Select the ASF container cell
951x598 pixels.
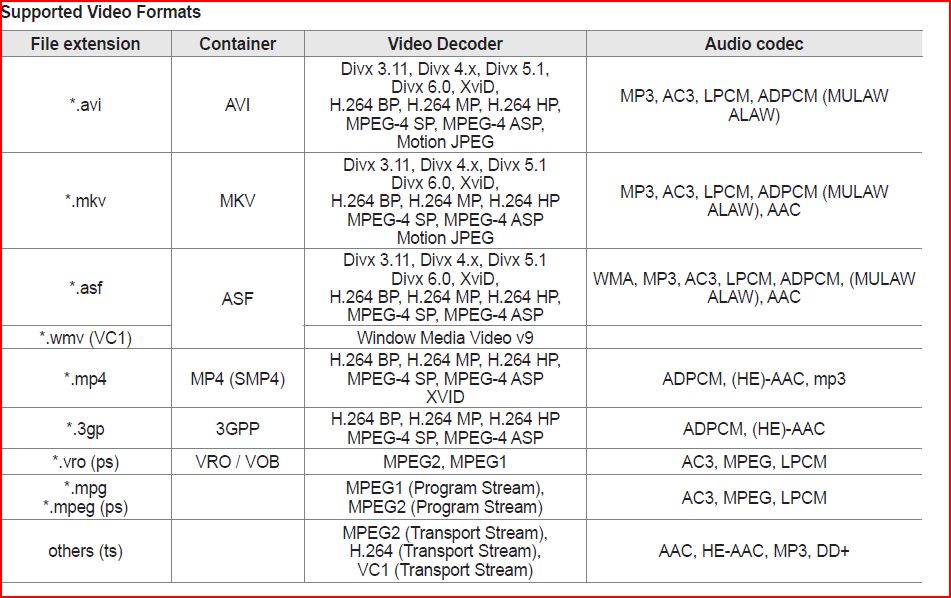[x=238, y=298]
